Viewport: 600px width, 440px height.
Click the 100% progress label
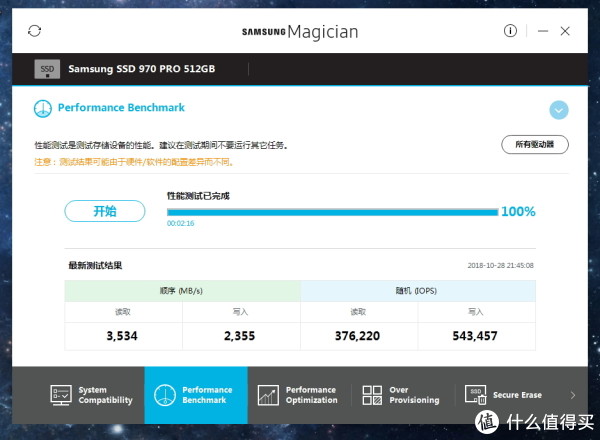point(518,211)
